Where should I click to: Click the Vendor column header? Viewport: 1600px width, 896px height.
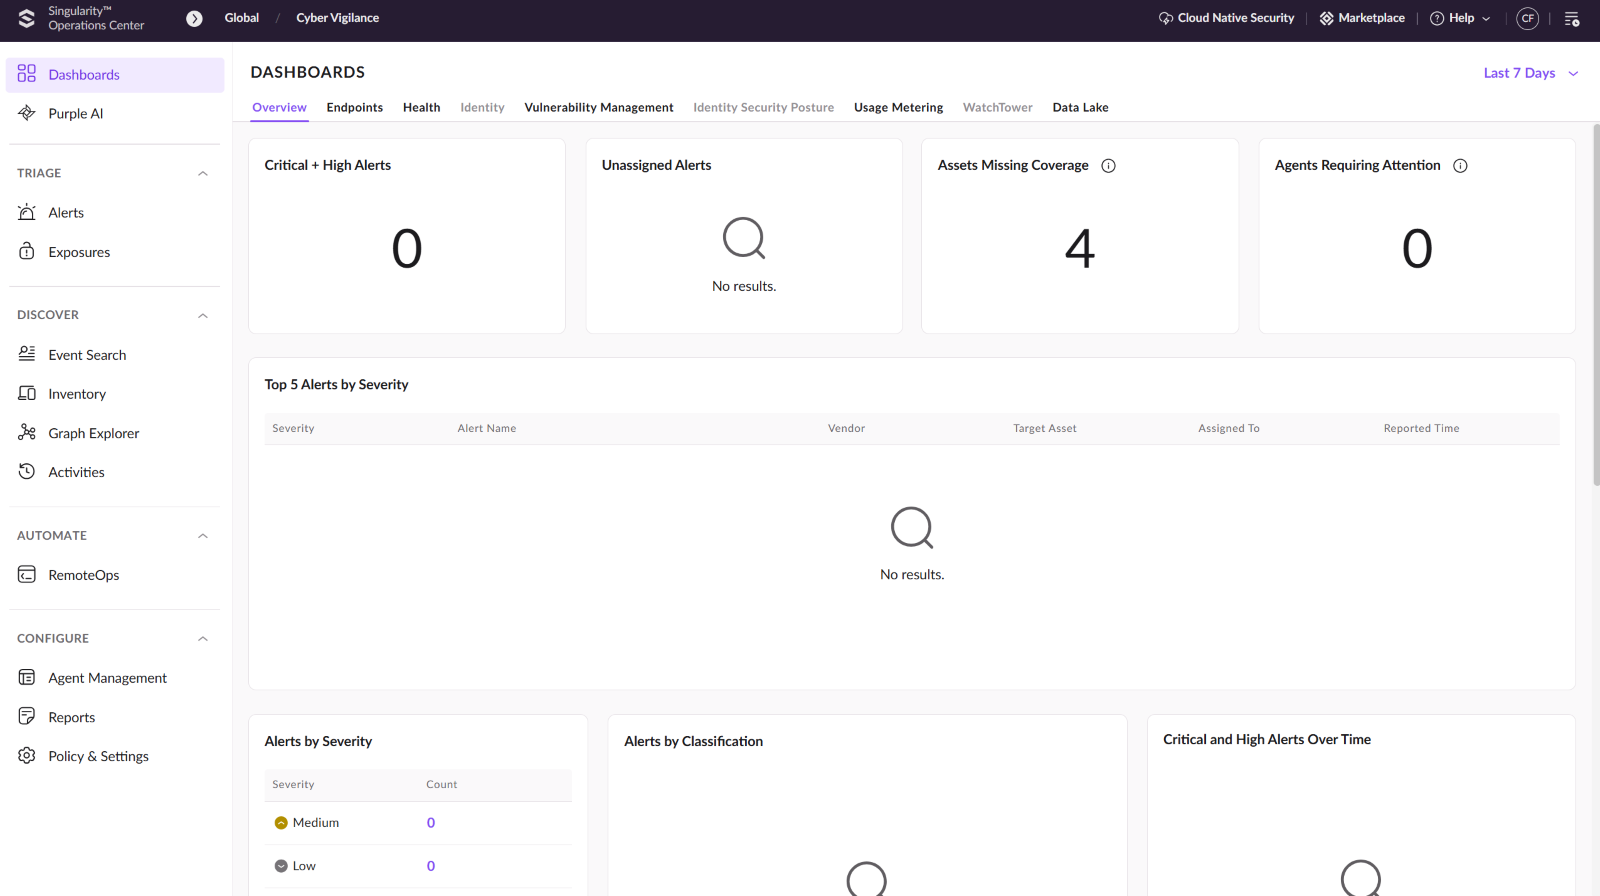(x=846, y=429)
